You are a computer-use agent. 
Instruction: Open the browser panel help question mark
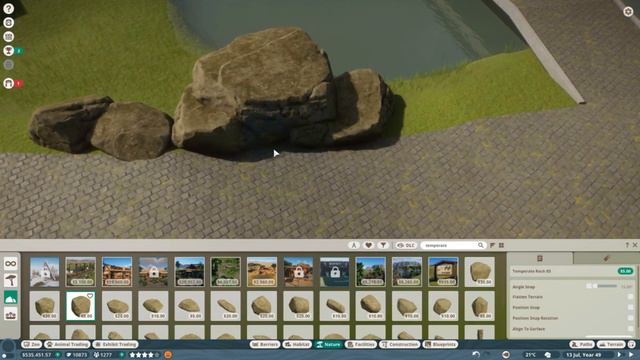(x=627, y=245)
